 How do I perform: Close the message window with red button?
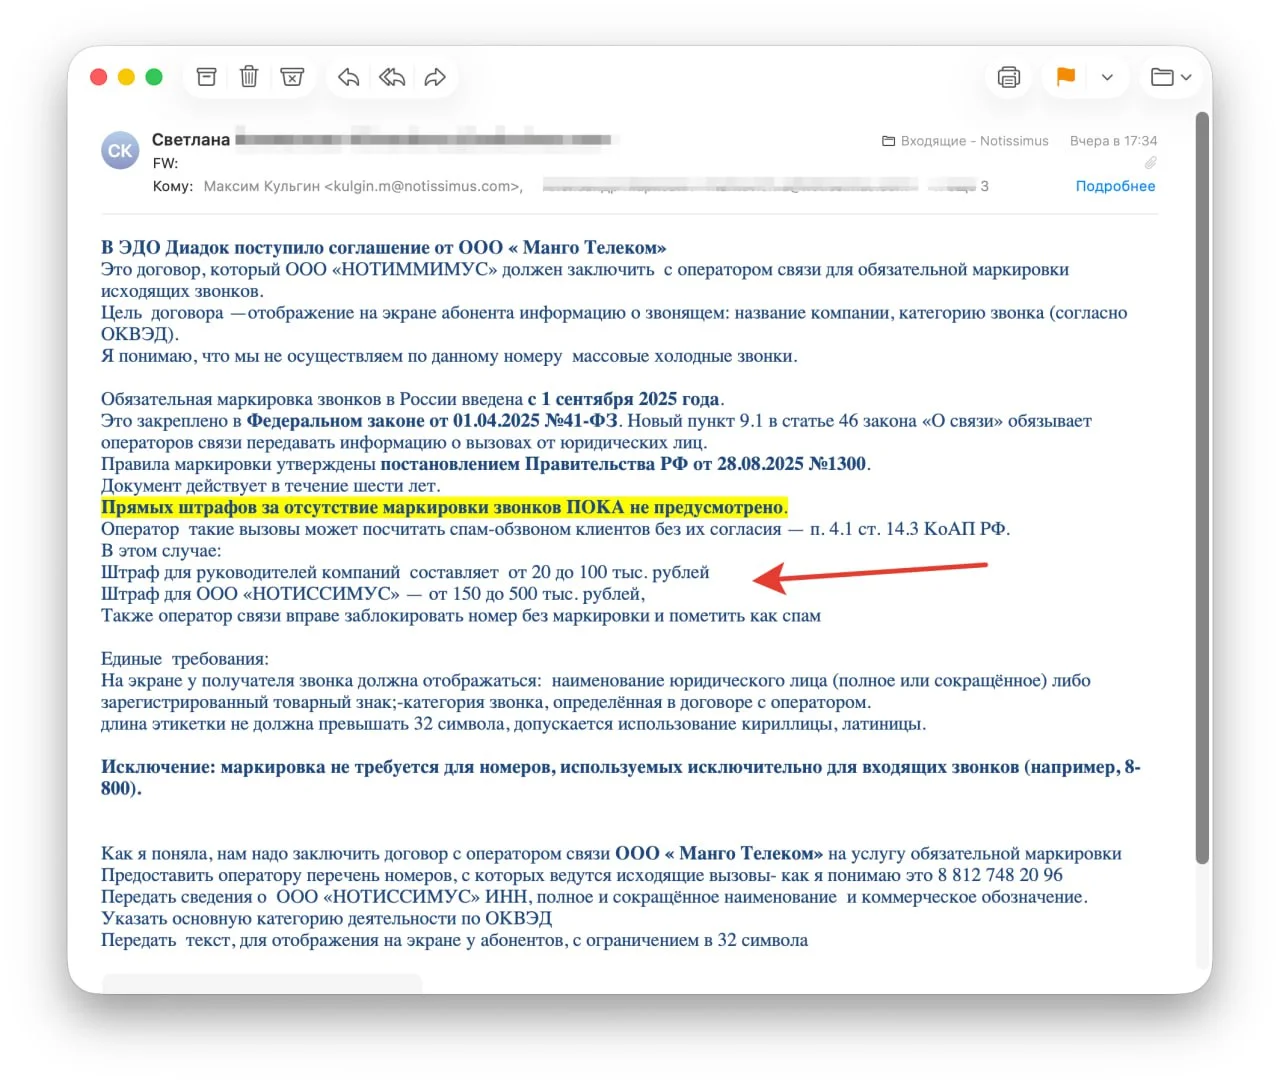98,77
